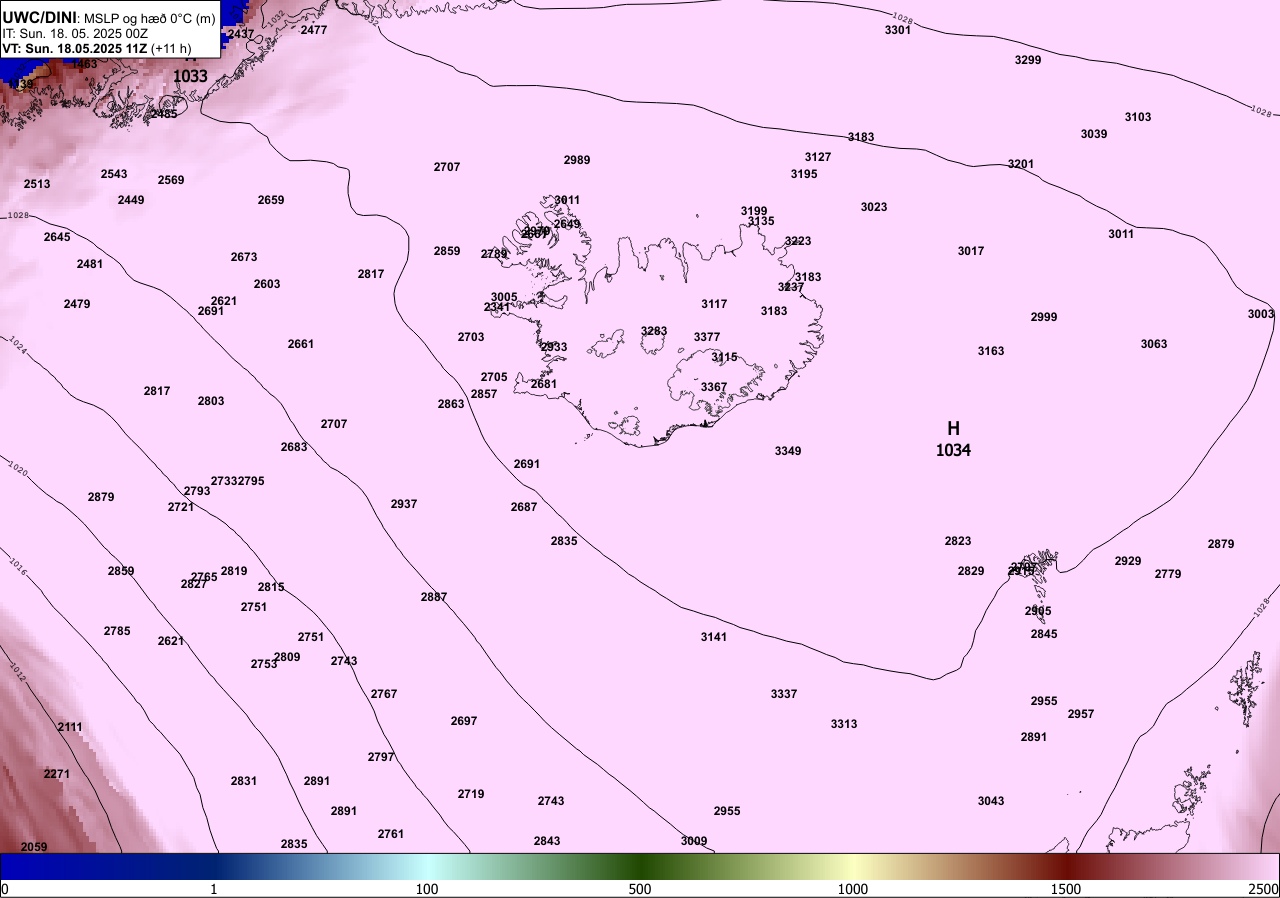Click the 2863 height value
The width and height of the screenshot is (1280, 898).
pyautogui.click(x=451, y=404)
